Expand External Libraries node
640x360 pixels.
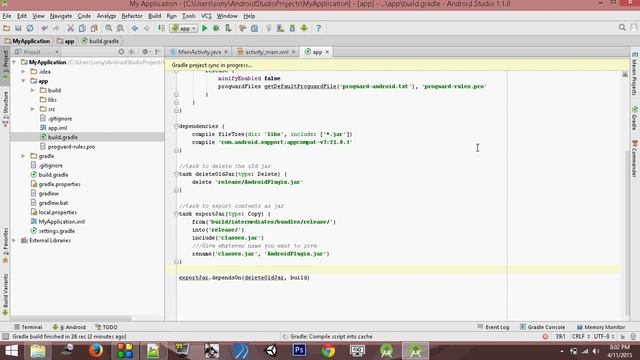click(14, 240)
